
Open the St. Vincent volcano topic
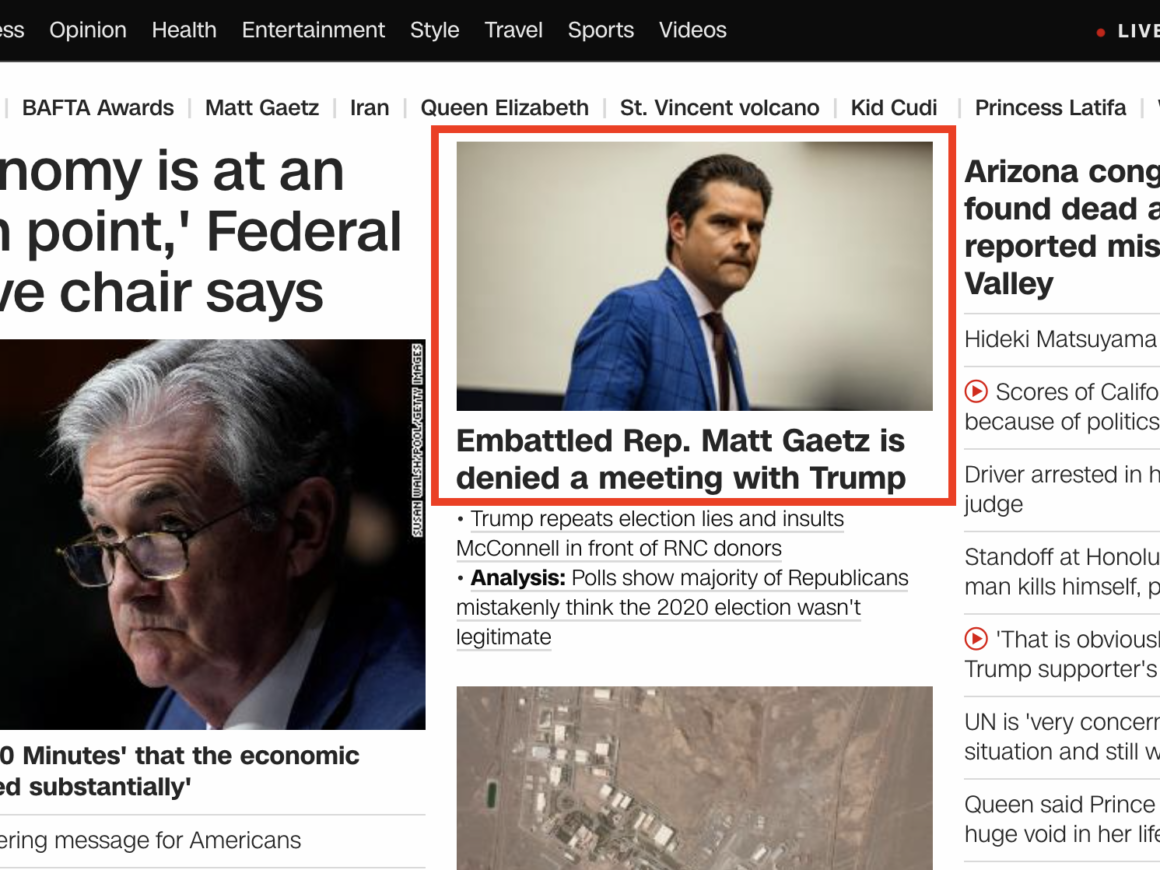(719, 108)
